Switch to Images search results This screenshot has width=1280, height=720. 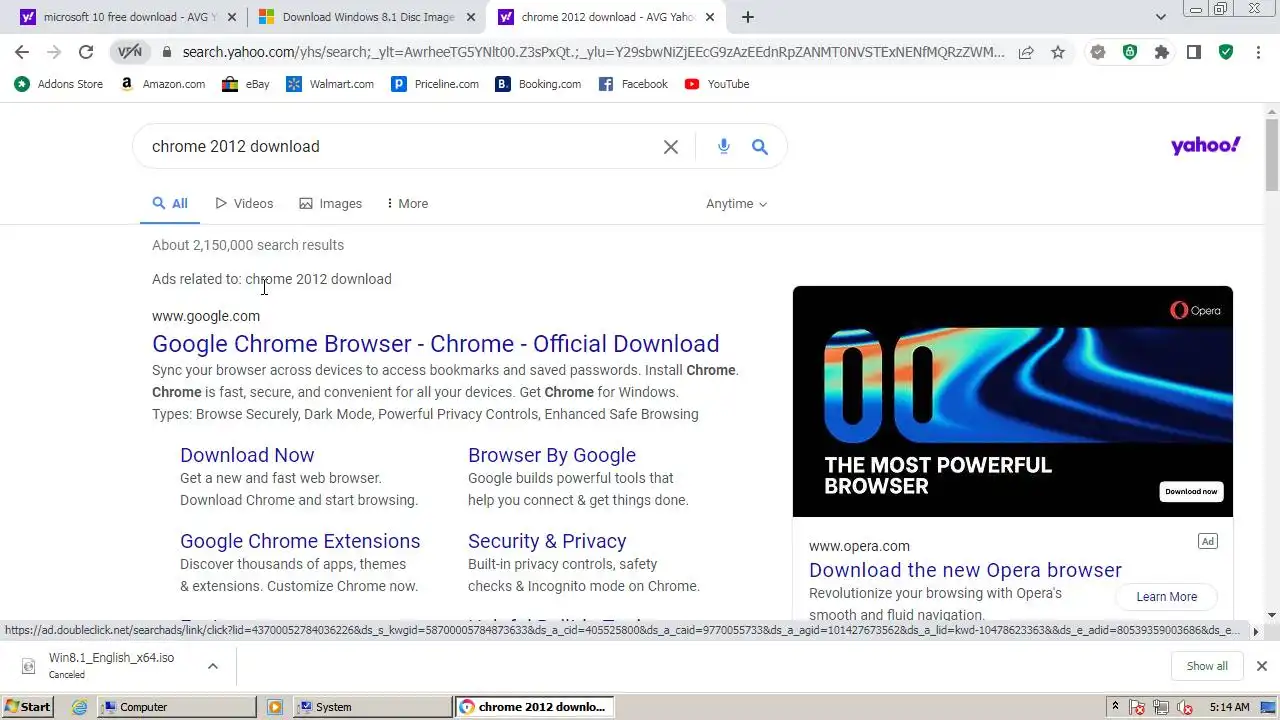tap(330, 204)
